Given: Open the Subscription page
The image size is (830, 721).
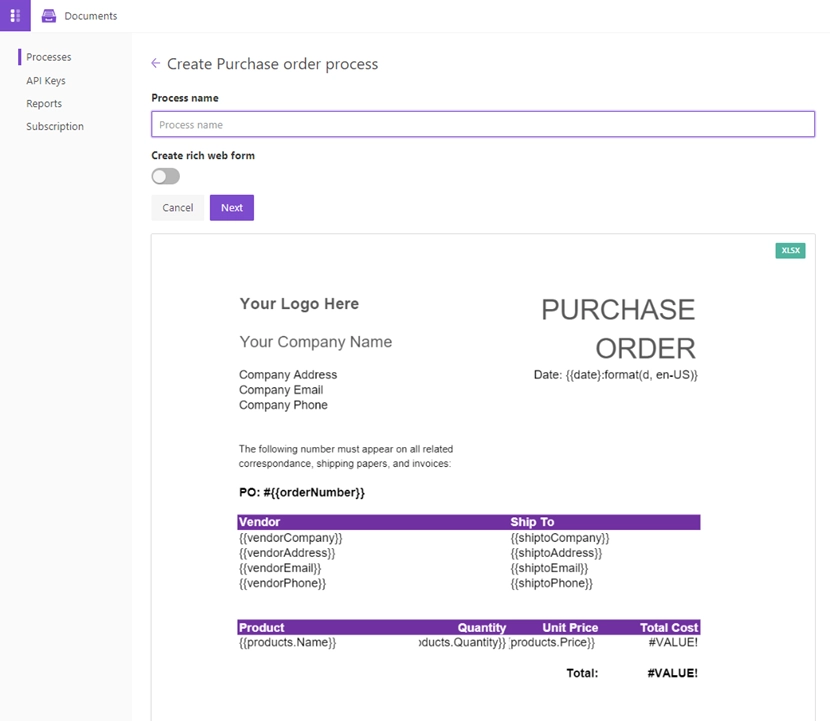Looking at the screenshot, I should click(55, 126).
